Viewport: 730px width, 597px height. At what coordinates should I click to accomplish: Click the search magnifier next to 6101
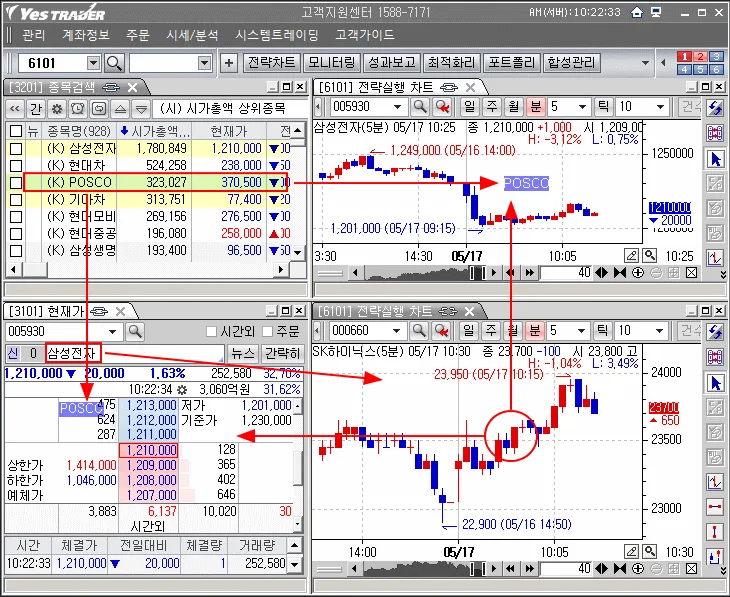[115, 63]
